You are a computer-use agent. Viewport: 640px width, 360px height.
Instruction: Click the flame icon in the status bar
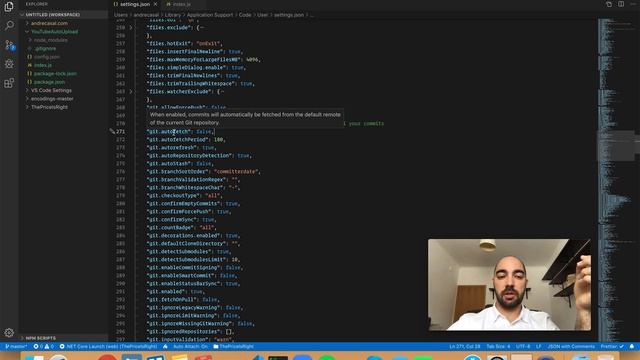click(x=165, y=347)
